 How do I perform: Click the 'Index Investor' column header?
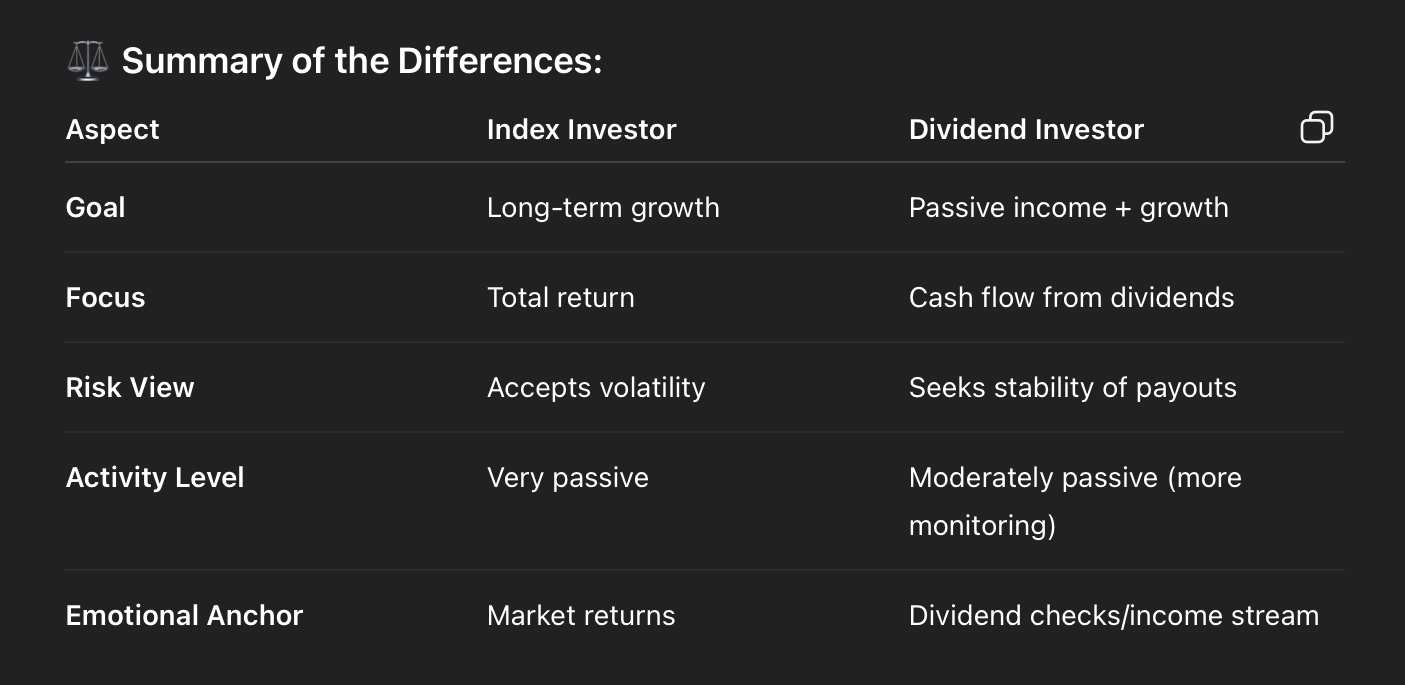click(x=581, y=130)
